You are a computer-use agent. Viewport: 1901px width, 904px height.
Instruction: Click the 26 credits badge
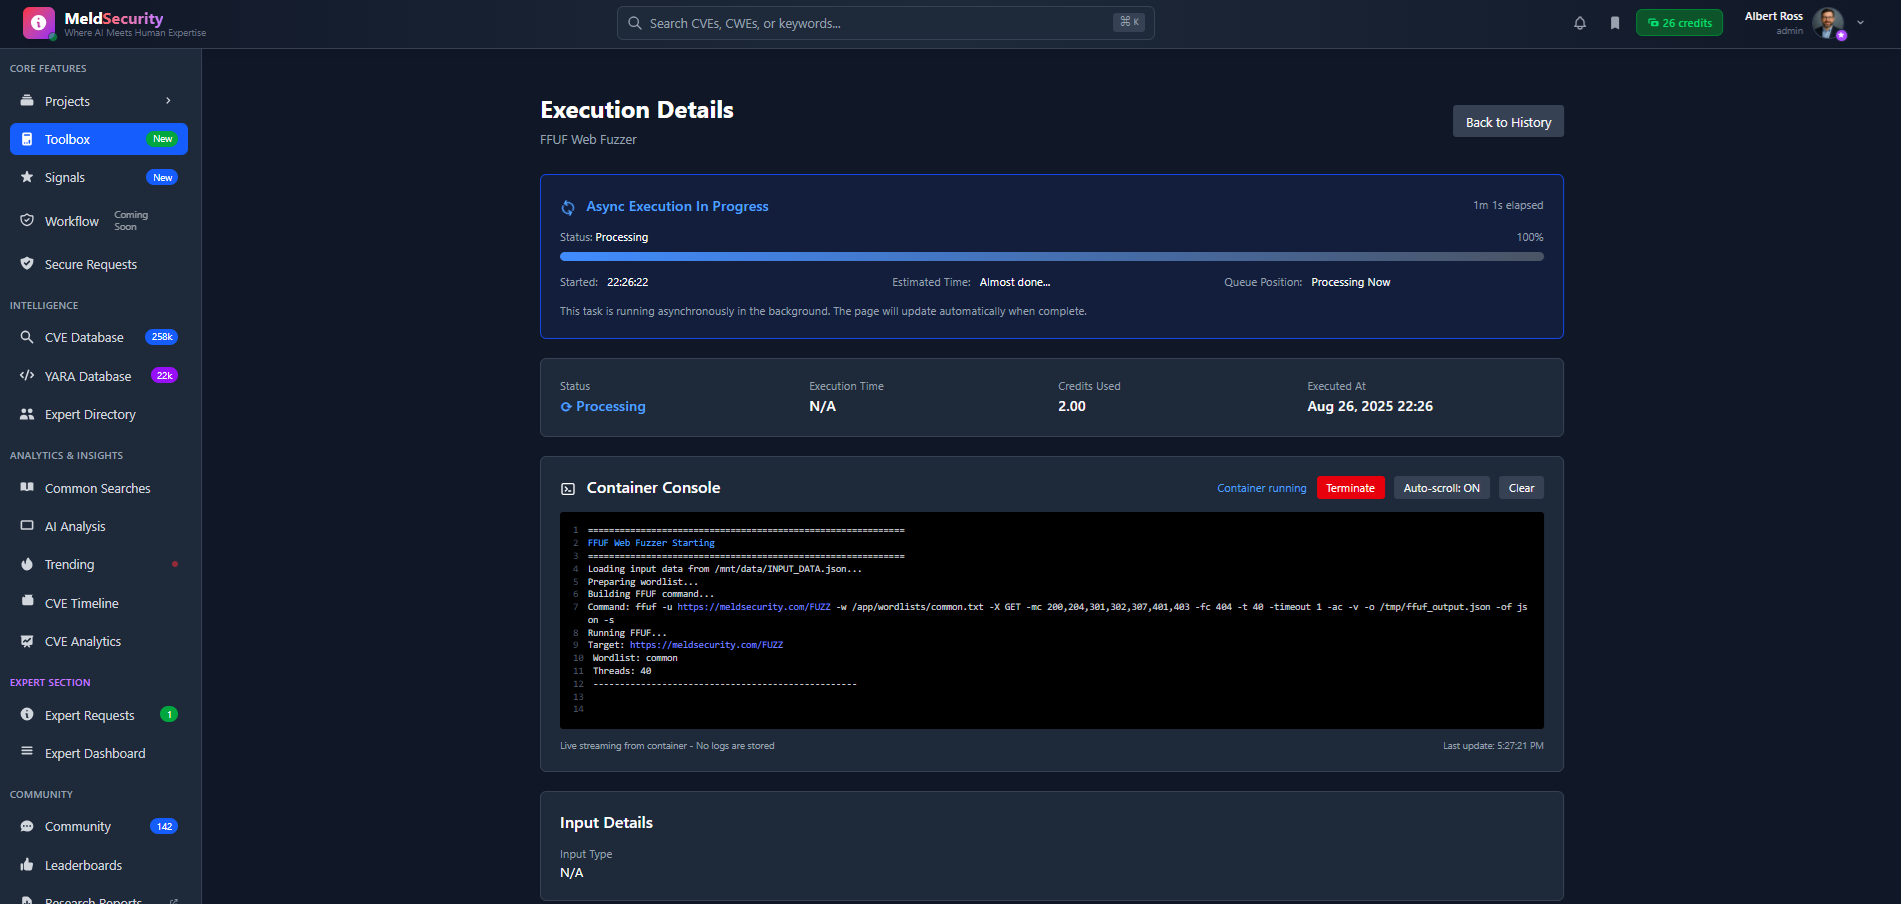tap(1679, 23)
